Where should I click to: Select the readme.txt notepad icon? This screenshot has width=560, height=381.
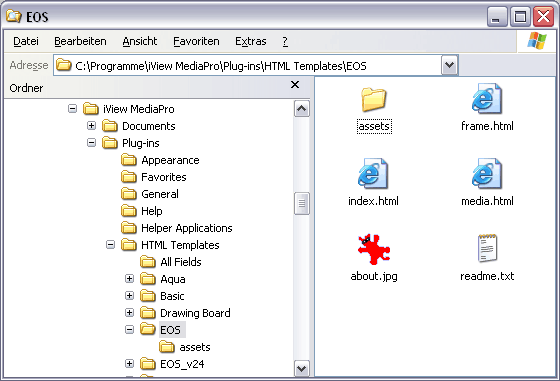[x=487, y=249]
